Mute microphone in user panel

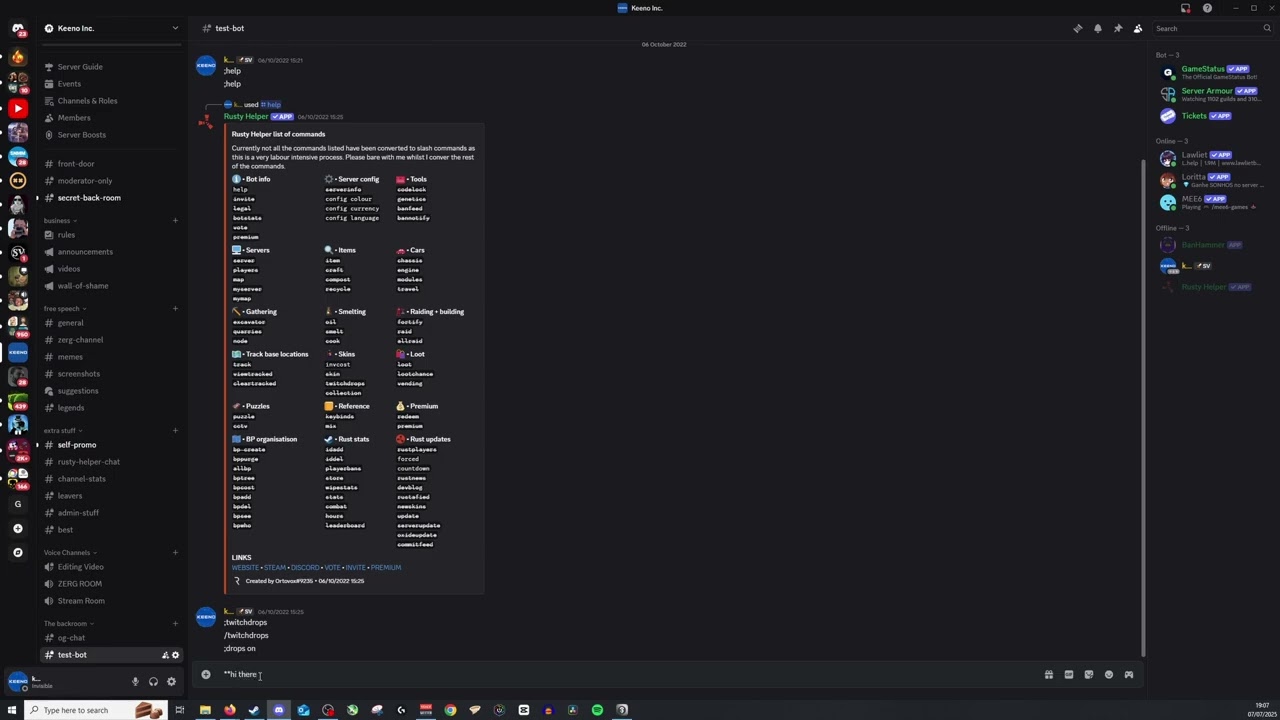(x=135, y=682)
